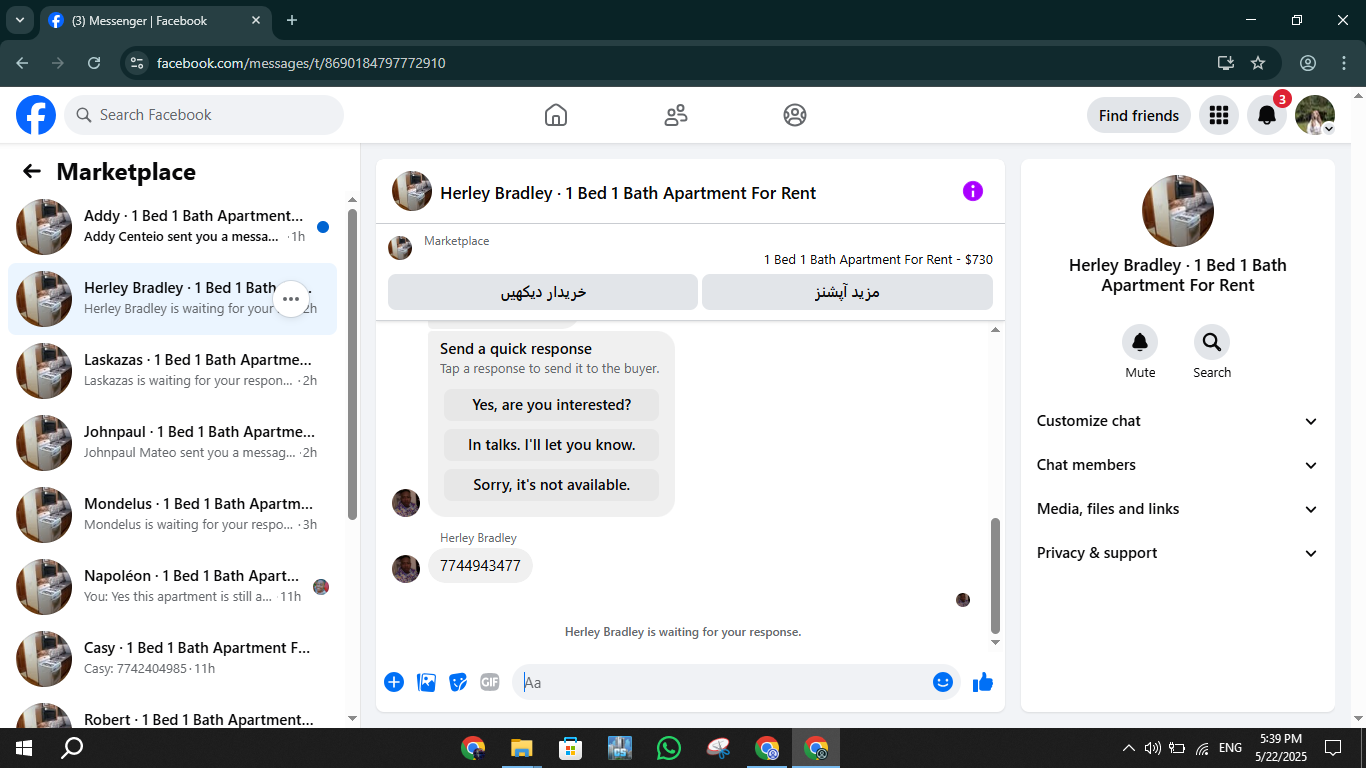Open a new browser tab

[x=292, y=20]
